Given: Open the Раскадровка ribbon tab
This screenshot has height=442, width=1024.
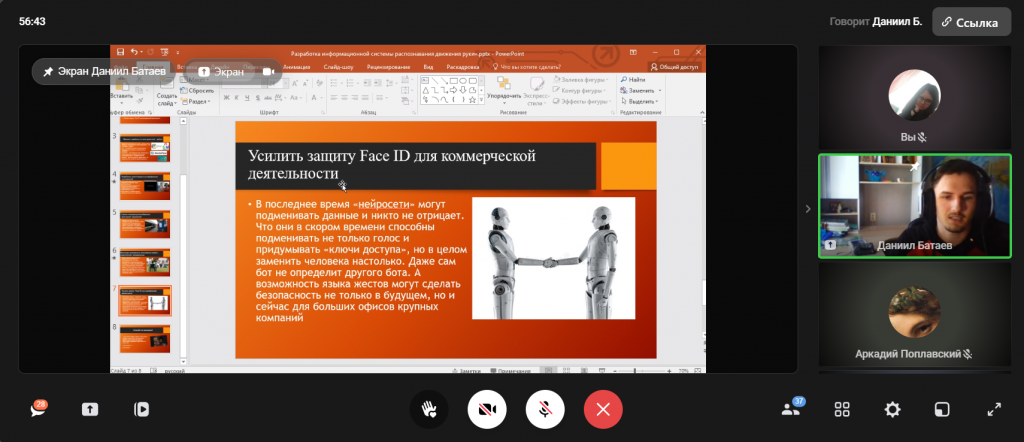Looking at the screenshot, I should [463, 67].
